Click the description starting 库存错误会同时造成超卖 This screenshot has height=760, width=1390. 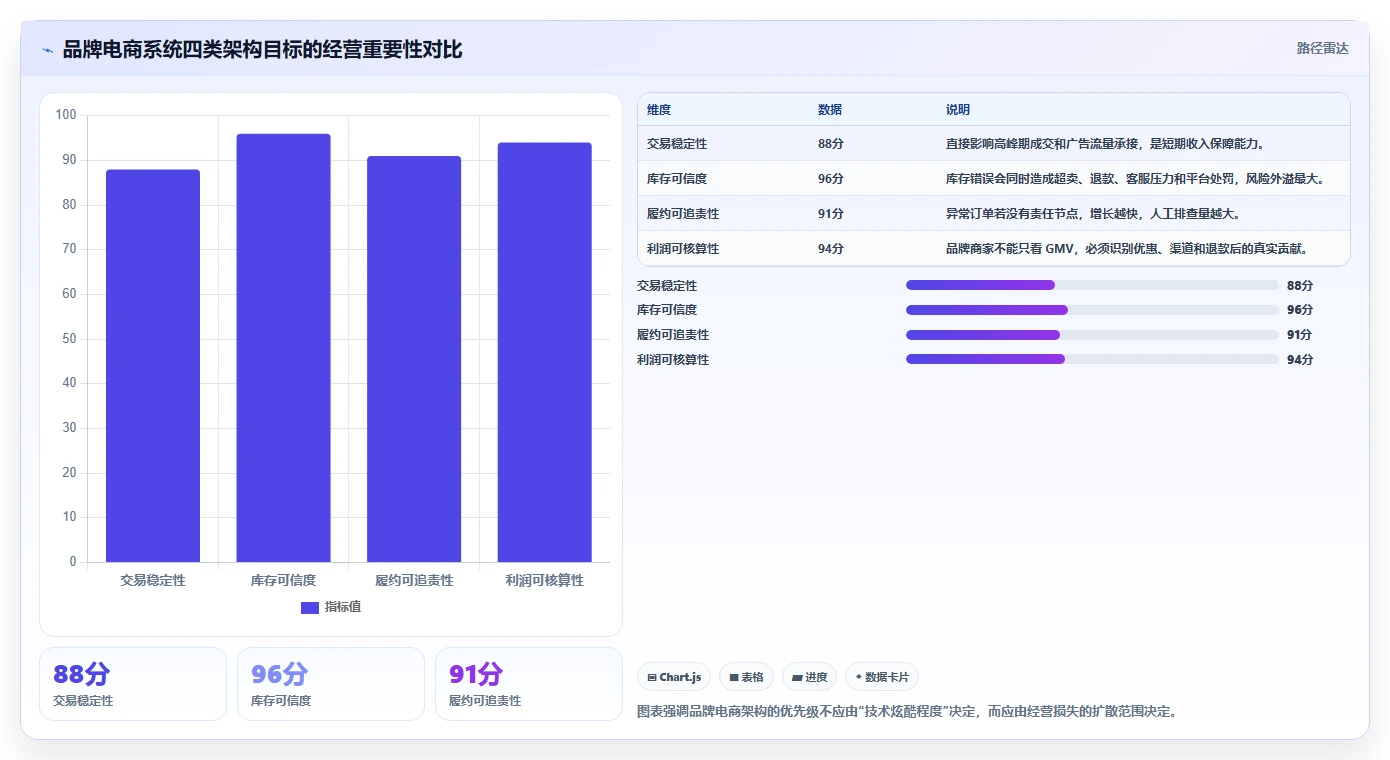(x=1135, y=179)
